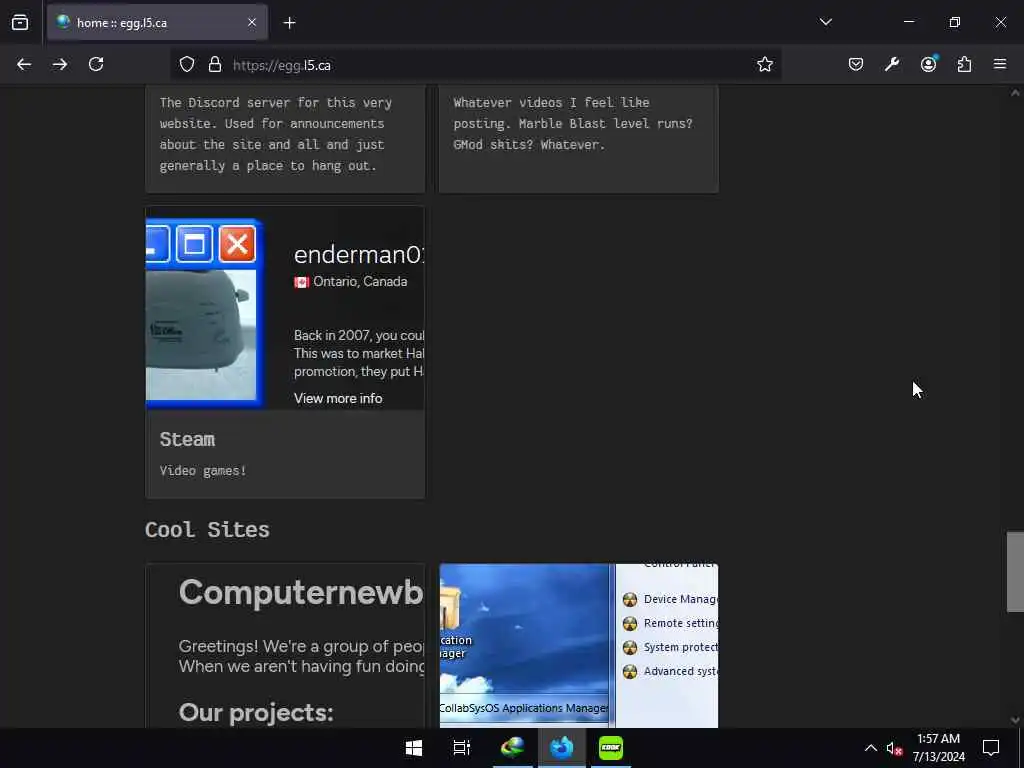Click Device Manager entry in the screenshot
Viewport: 1024px width, 768px height.
670,599
